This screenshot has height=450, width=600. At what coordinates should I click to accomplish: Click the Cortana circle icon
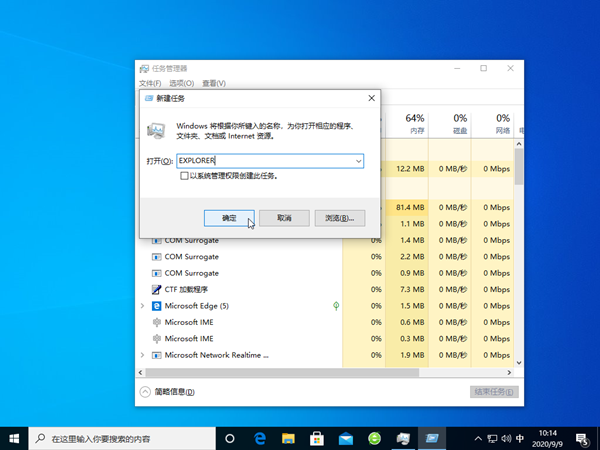230,439
